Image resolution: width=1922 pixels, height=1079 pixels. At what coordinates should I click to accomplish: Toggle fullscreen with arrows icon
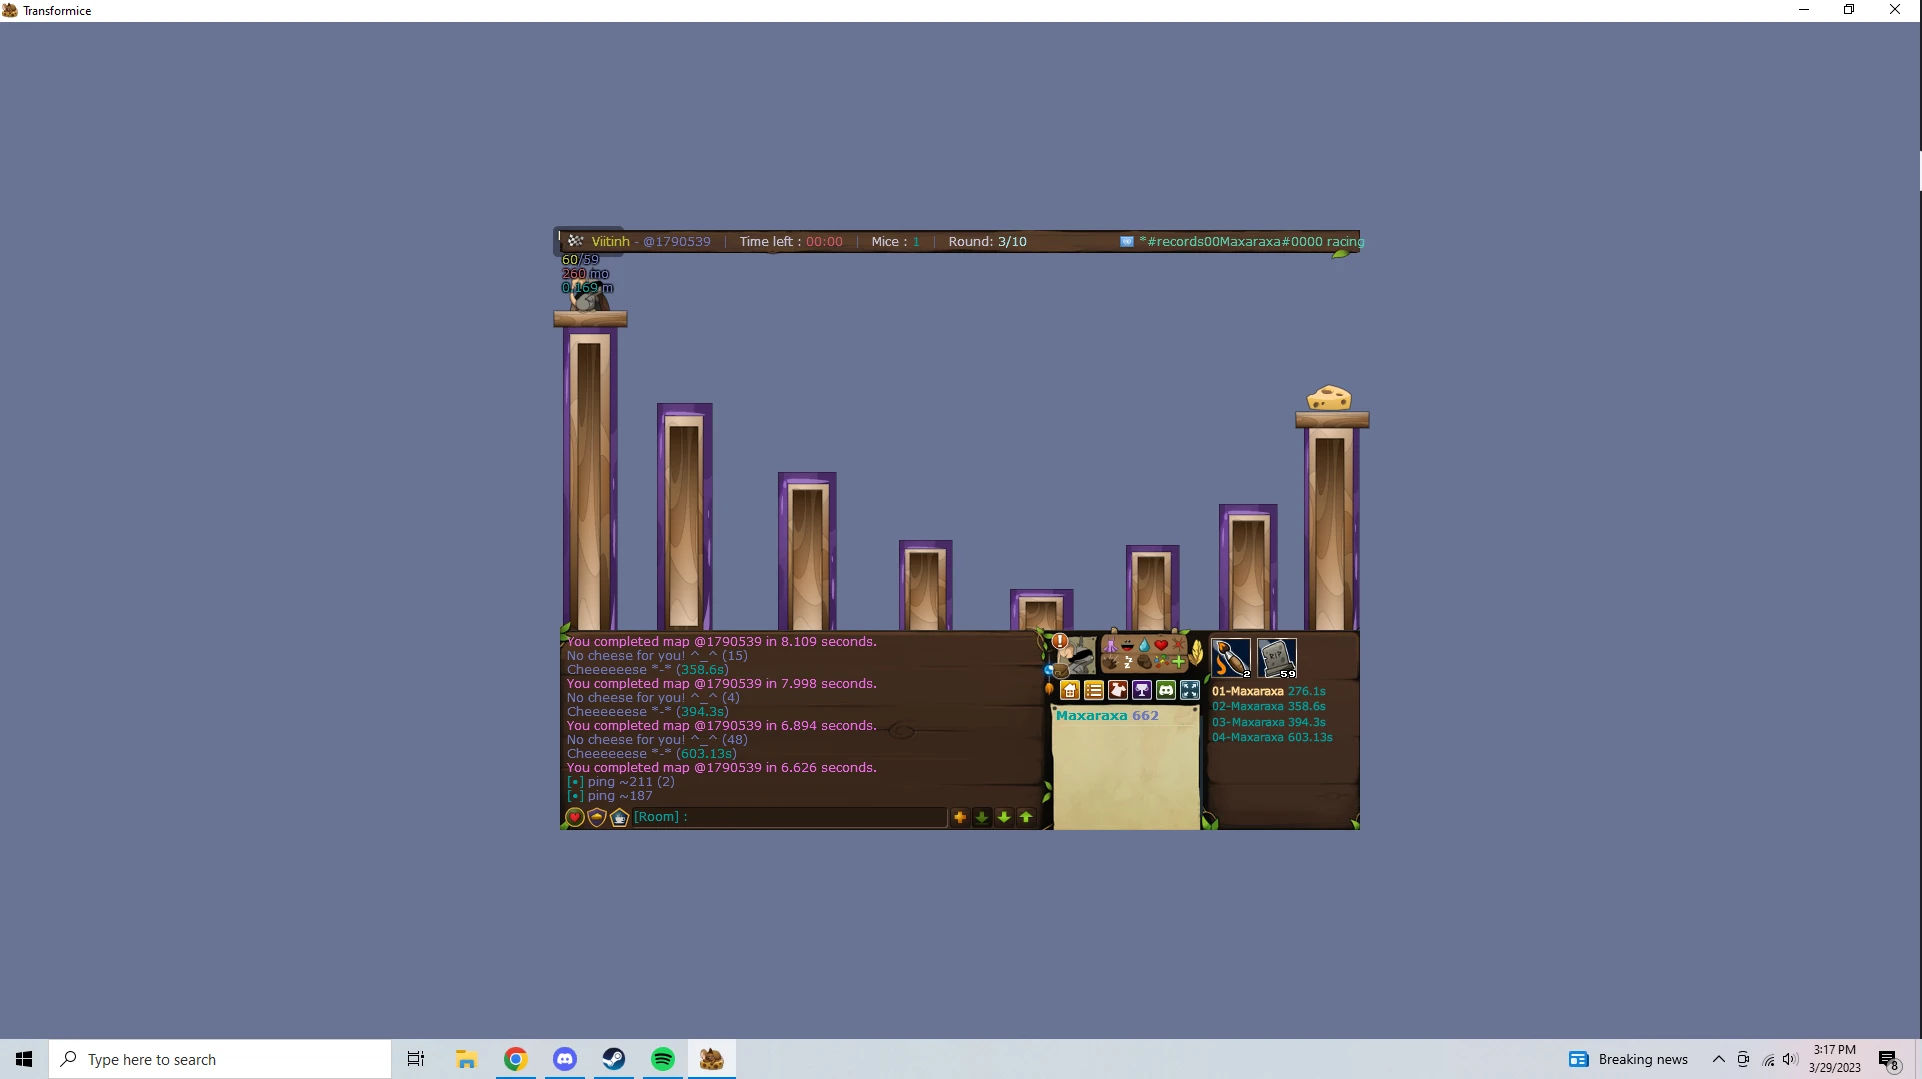point(1190,690)
